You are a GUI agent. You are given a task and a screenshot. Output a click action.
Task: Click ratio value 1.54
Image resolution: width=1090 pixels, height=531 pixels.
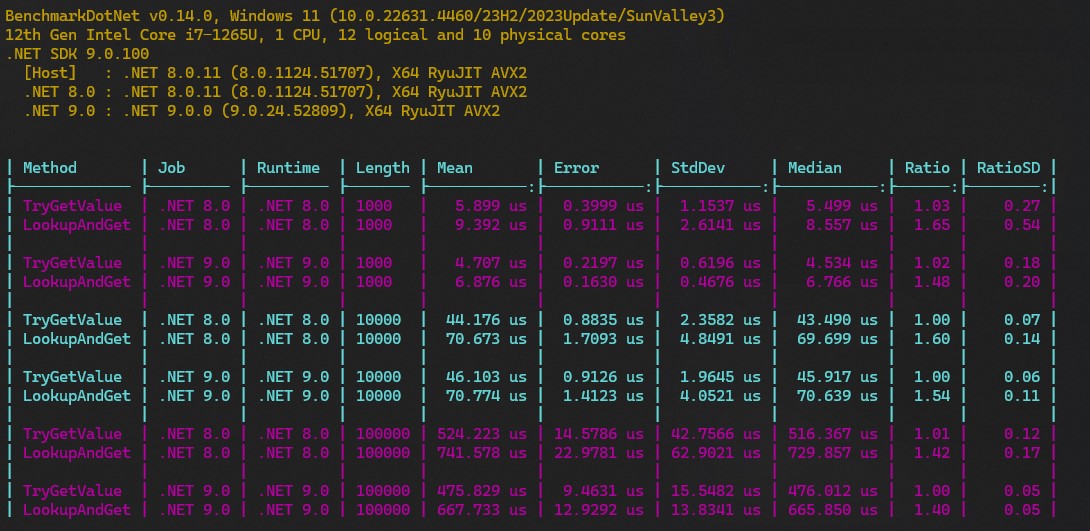click(x=932, y=395)
